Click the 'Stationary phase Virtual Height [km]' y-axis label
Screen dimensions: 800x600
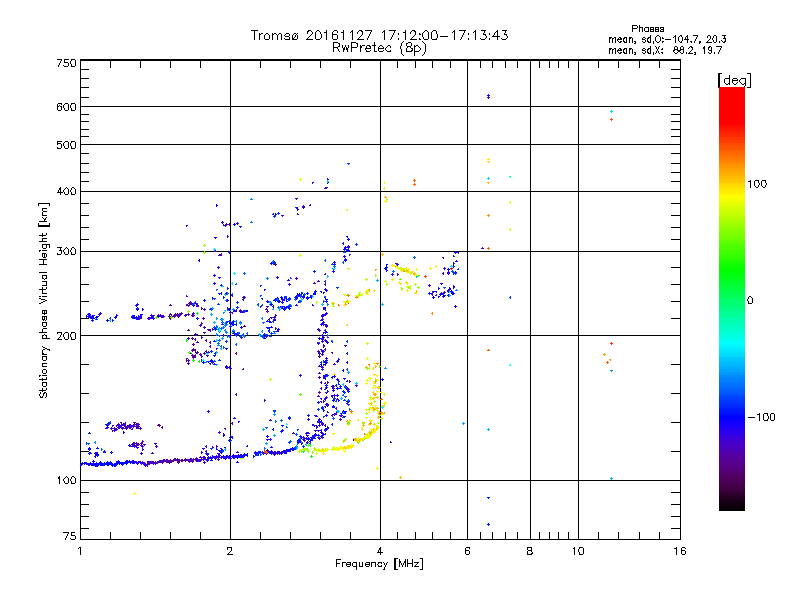click(x=43, y=300)
